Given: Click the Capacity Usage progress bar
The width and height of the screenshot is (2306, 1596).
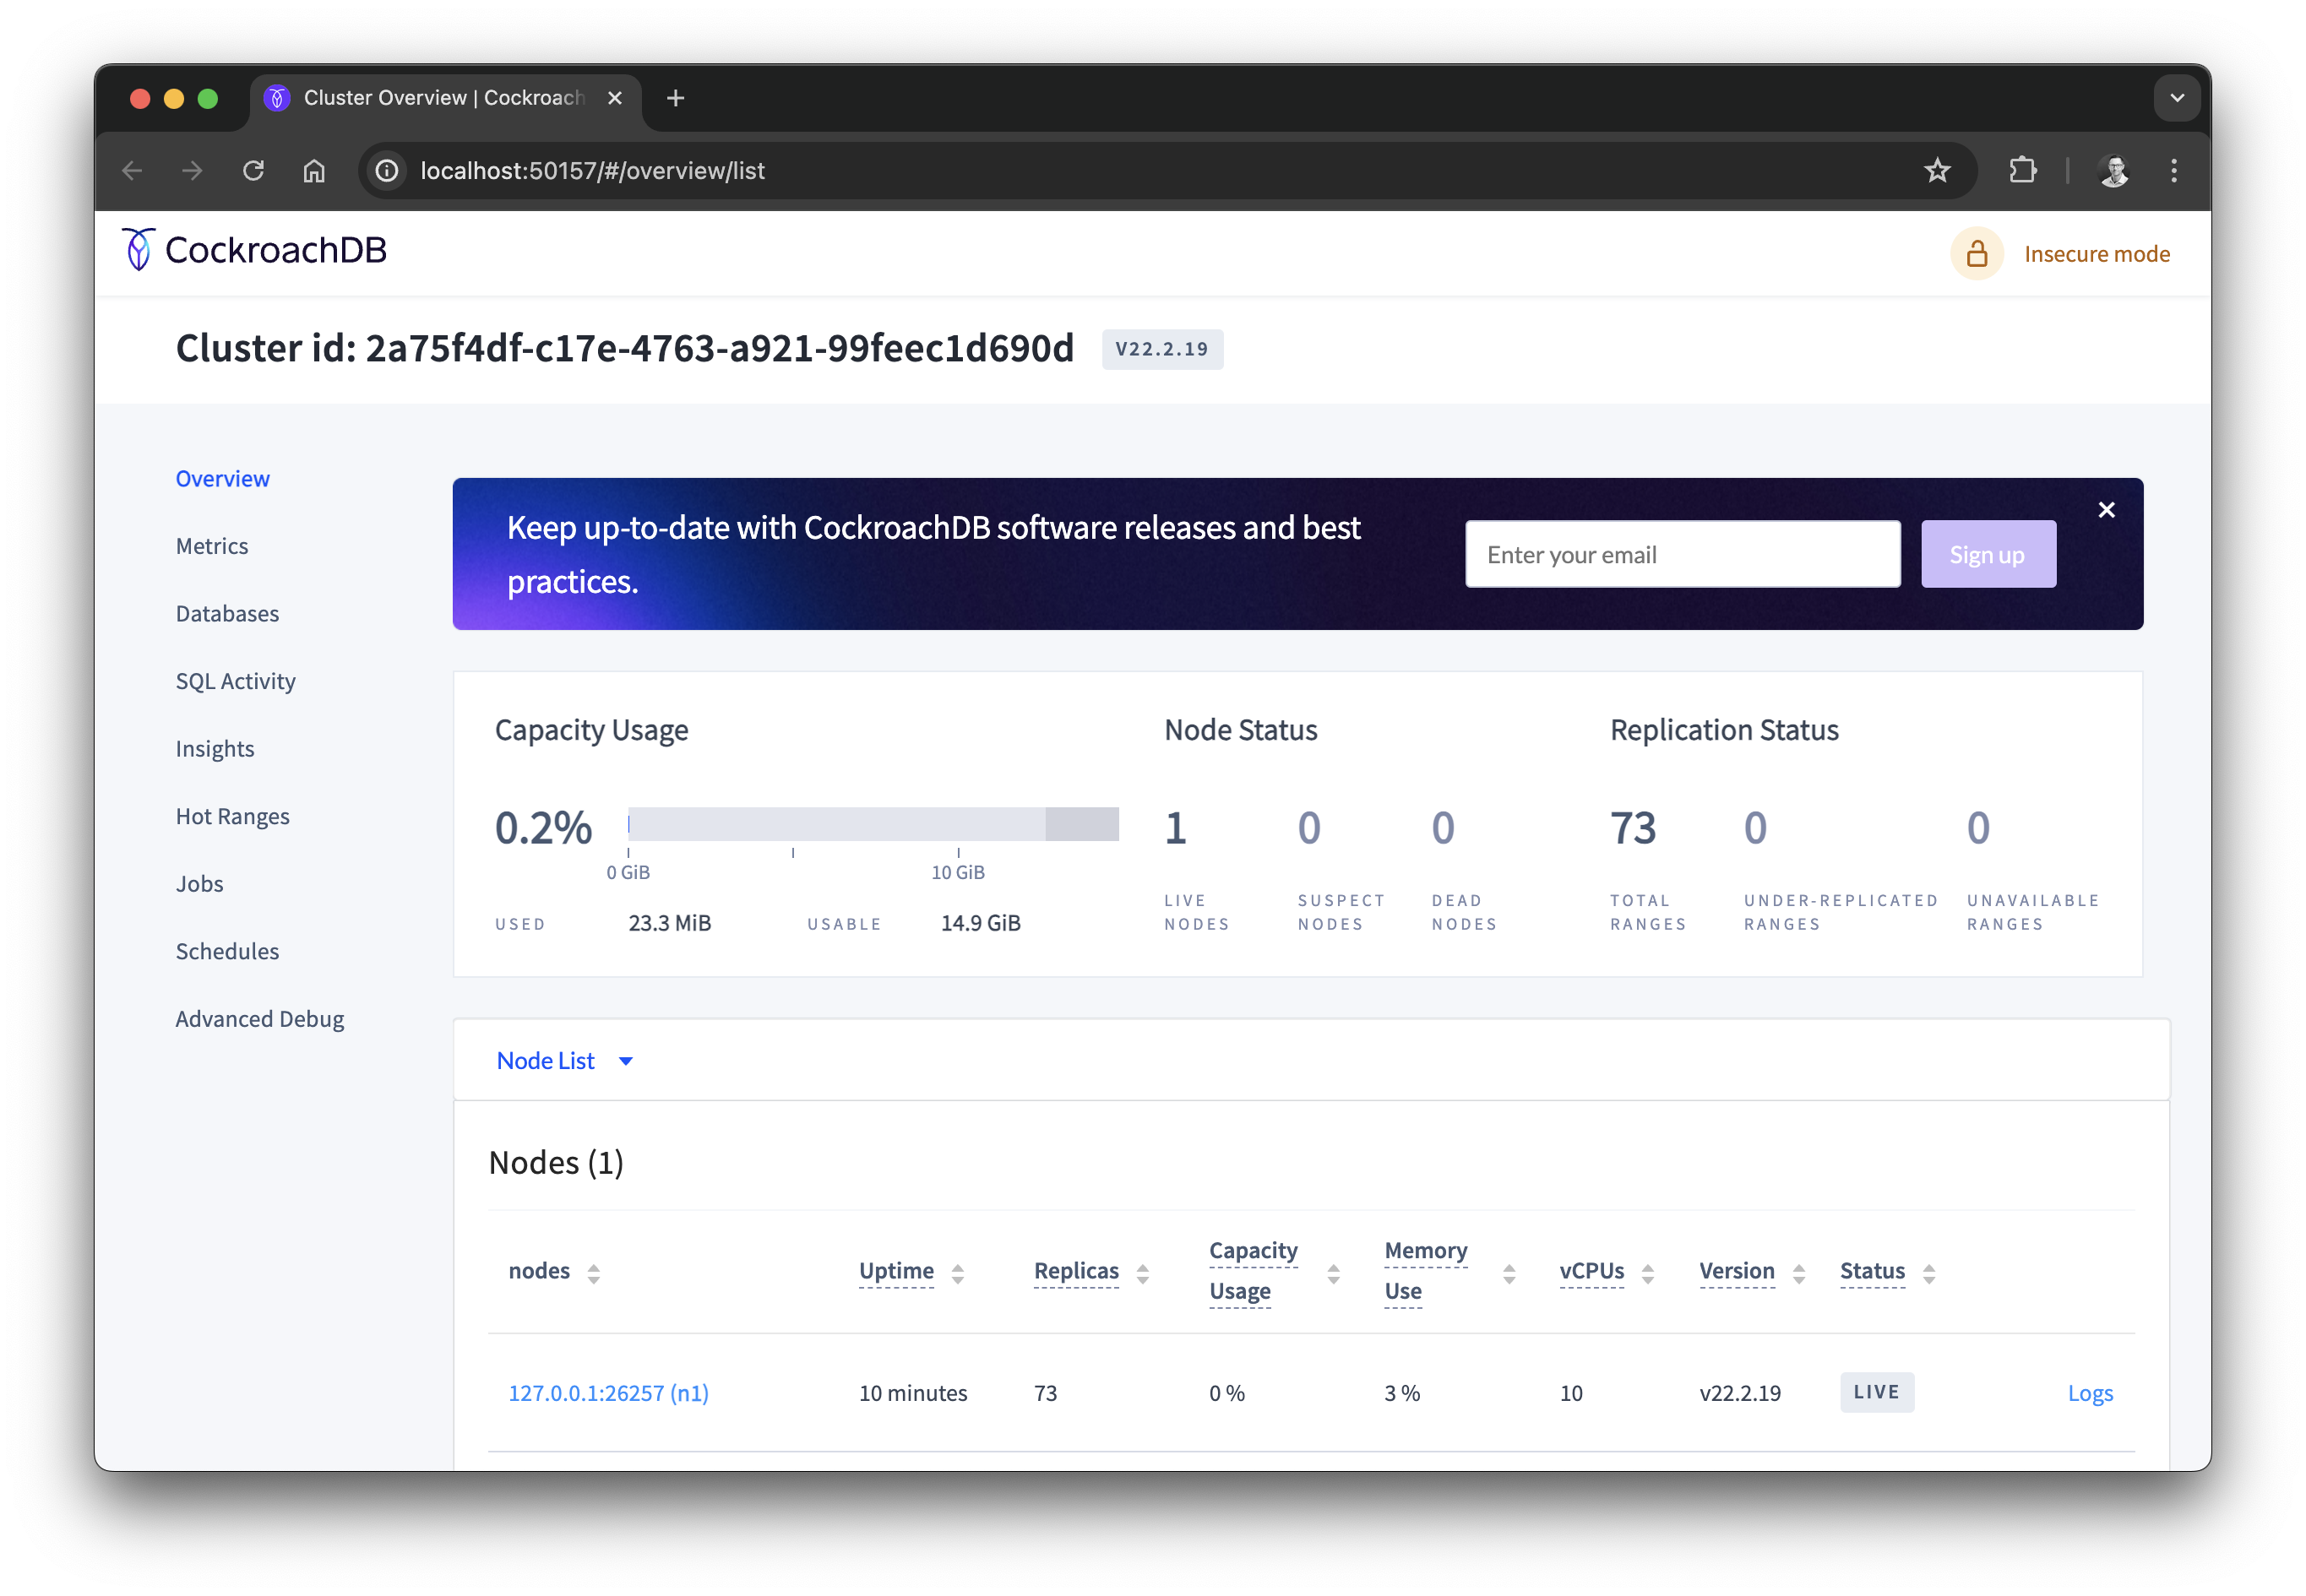Looking at the screenshot, I should point(873,825).
